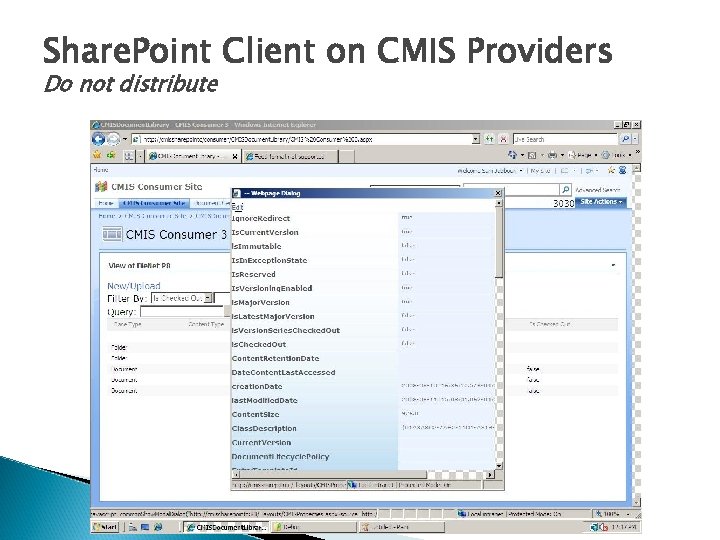Click the dialog scroll down arrow
This screenshot has height=540, width=720.
499,466
